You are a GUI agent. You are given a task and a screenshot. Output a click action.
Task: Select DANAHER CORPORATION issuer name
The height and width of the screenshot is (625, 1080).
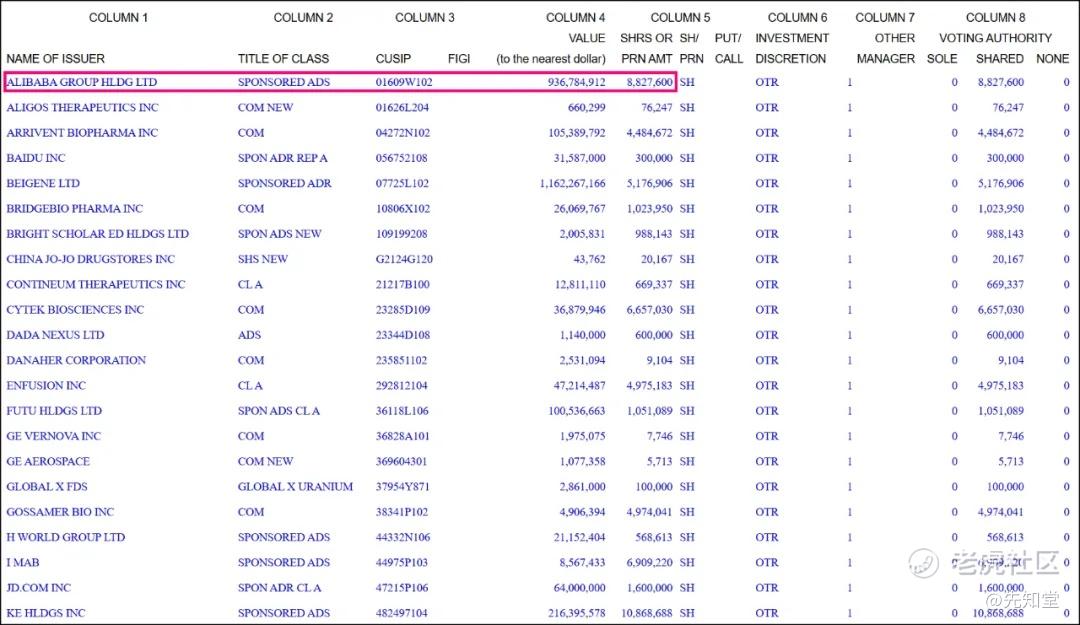[76, 360]
